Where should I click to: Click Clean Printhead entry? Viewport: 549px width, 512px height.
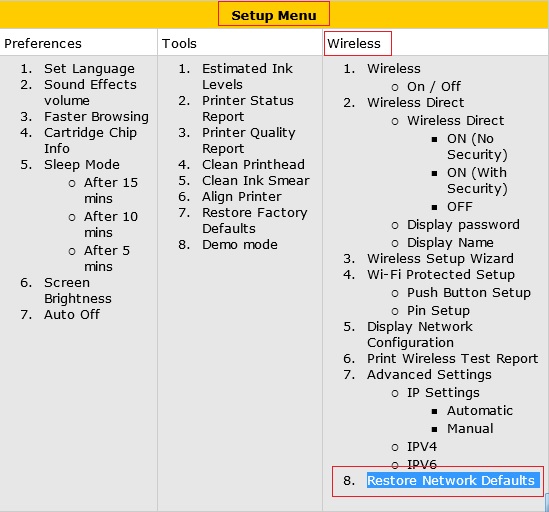(253, 165)
